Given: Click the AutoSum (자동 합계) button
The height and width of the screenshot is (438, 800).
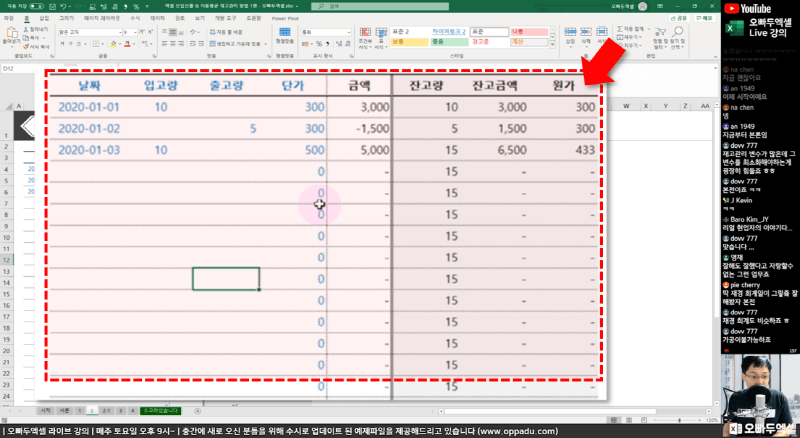Looking at the screenshot, I should [x=630, y=29].
